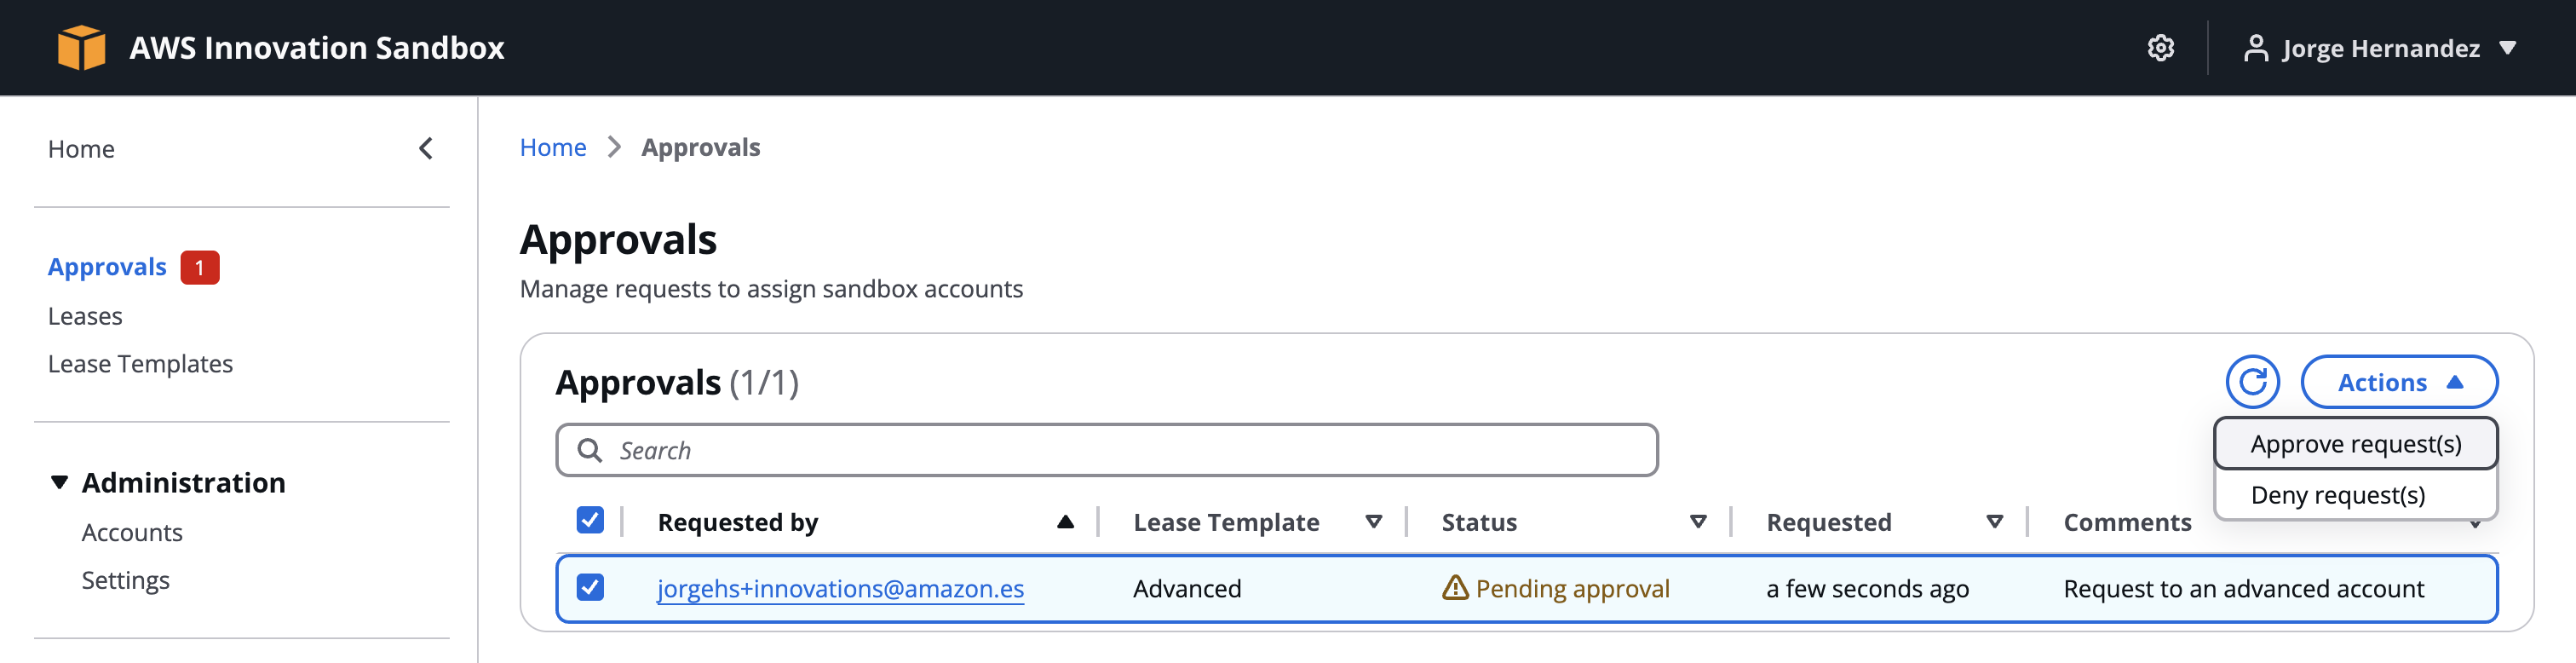The image size is (2576, 663).
Task: Click the Comments column header
Action: coord(2127,522)
